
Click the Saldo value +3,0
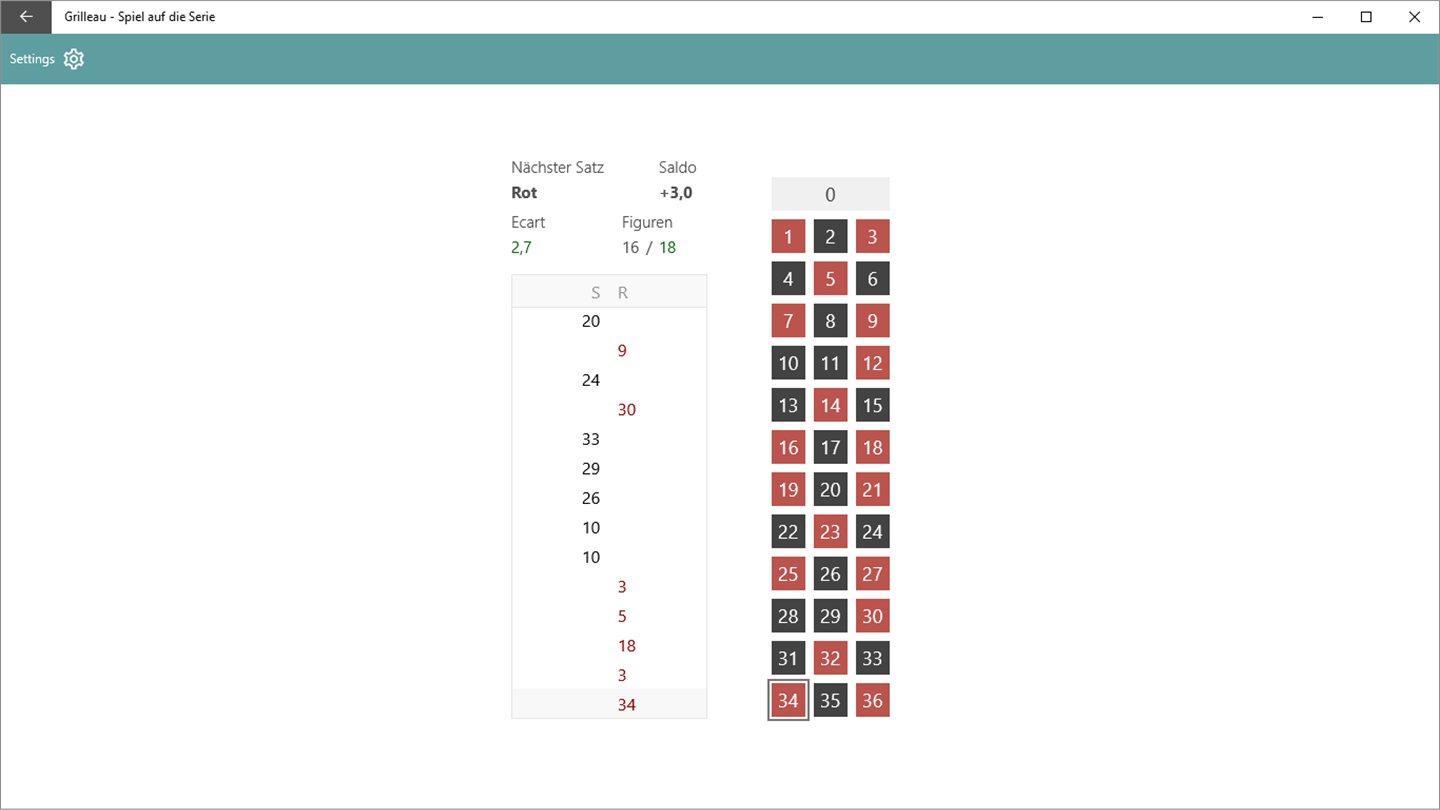point(676,193)
